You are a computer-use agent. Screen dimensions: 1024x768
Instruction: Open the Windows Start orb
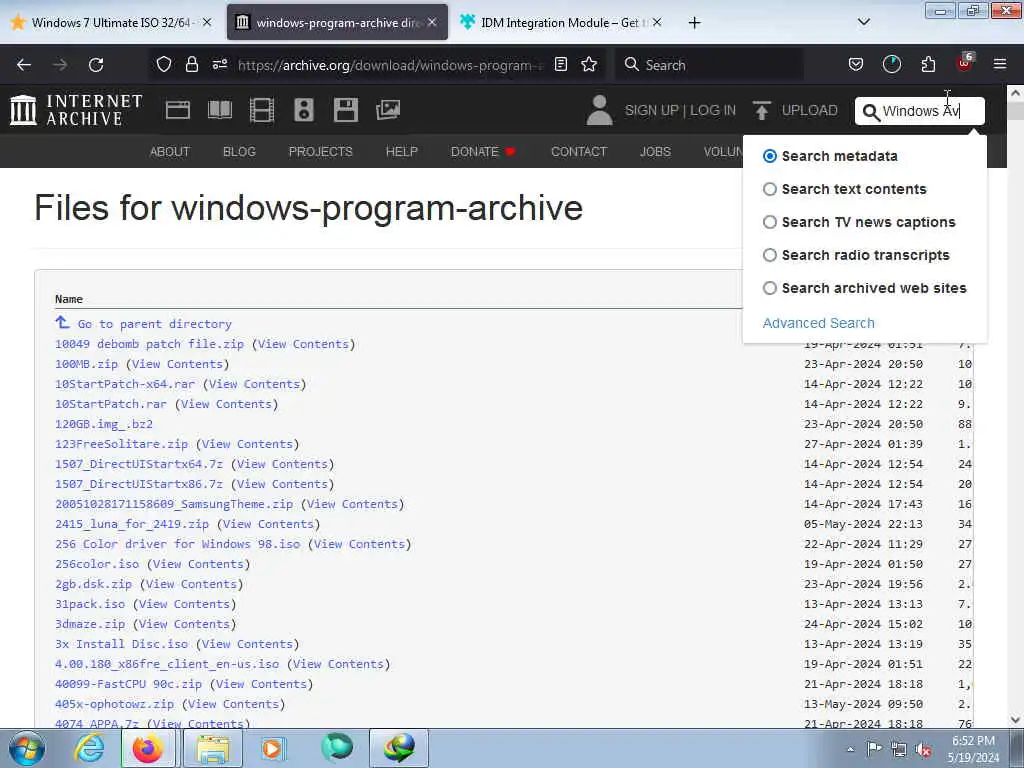pos(27,748)
